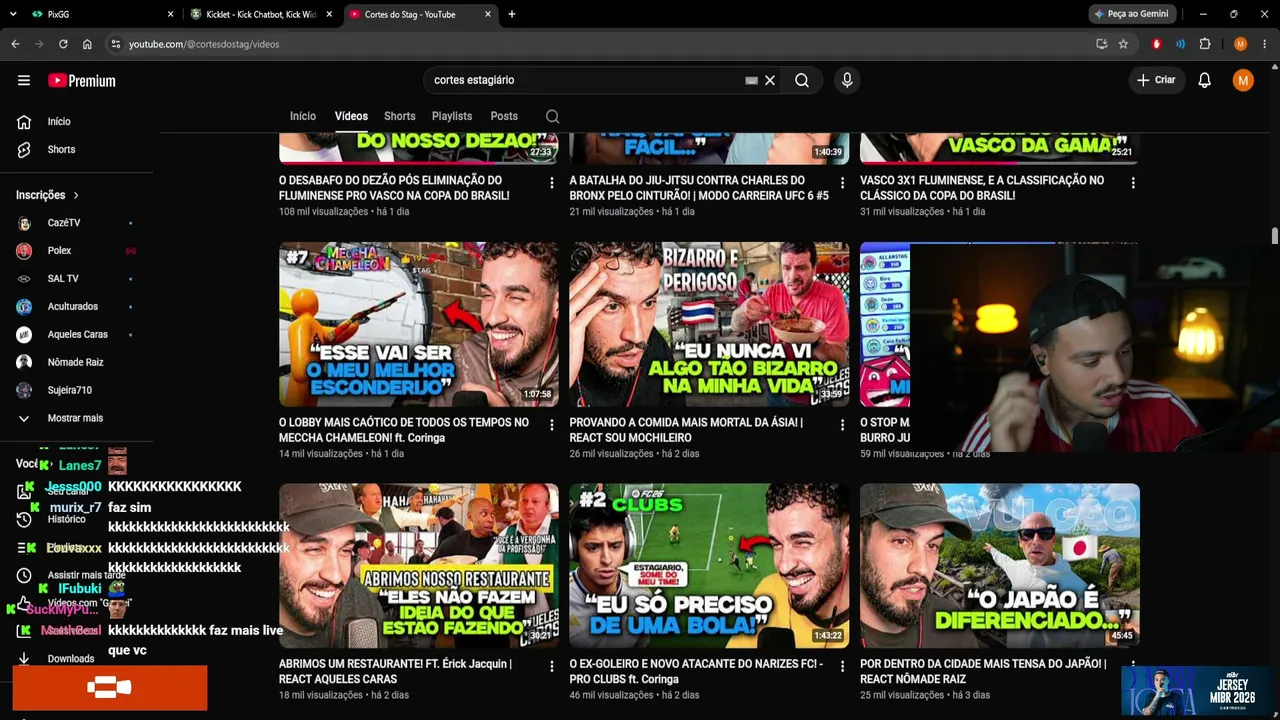Image resolution: width=1280 pixels, height=720 pixels.
Task: Search within the channel using the magnifier
Action: pyautogui.click(x=552, y=117)
